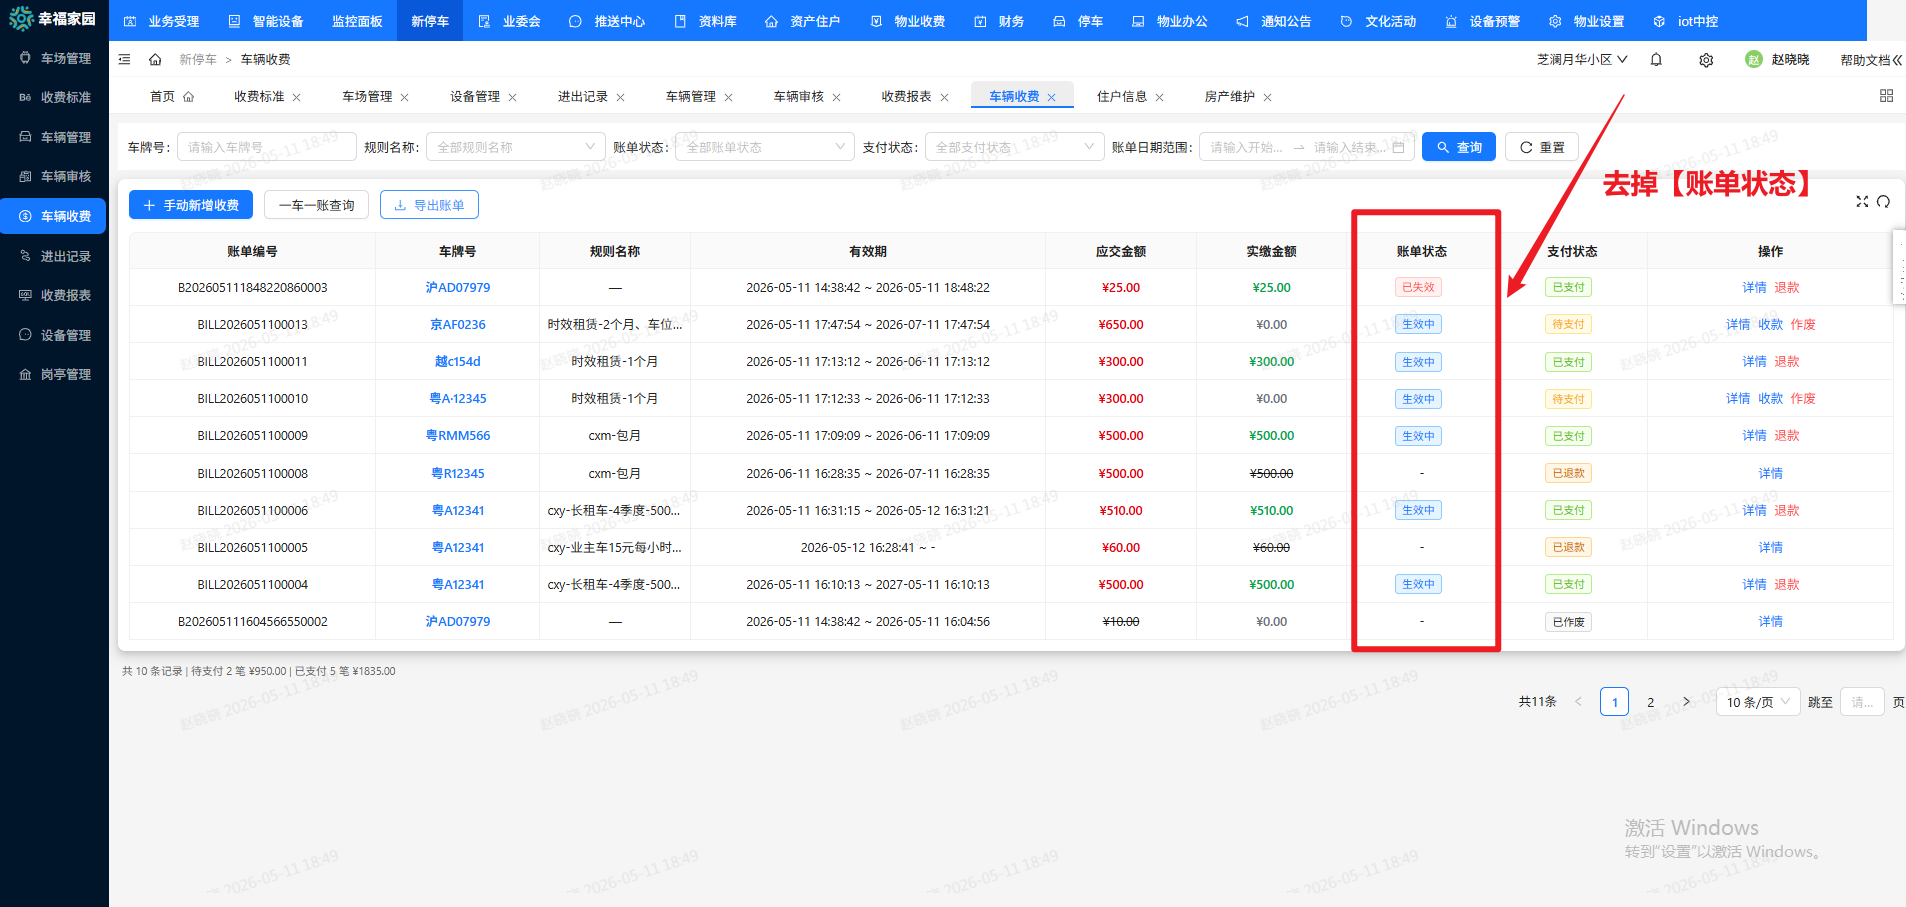The width and height of the screenshot is (1906, 907).
Task: Close the 车辆审核 tab
Action: pos(837,97)
